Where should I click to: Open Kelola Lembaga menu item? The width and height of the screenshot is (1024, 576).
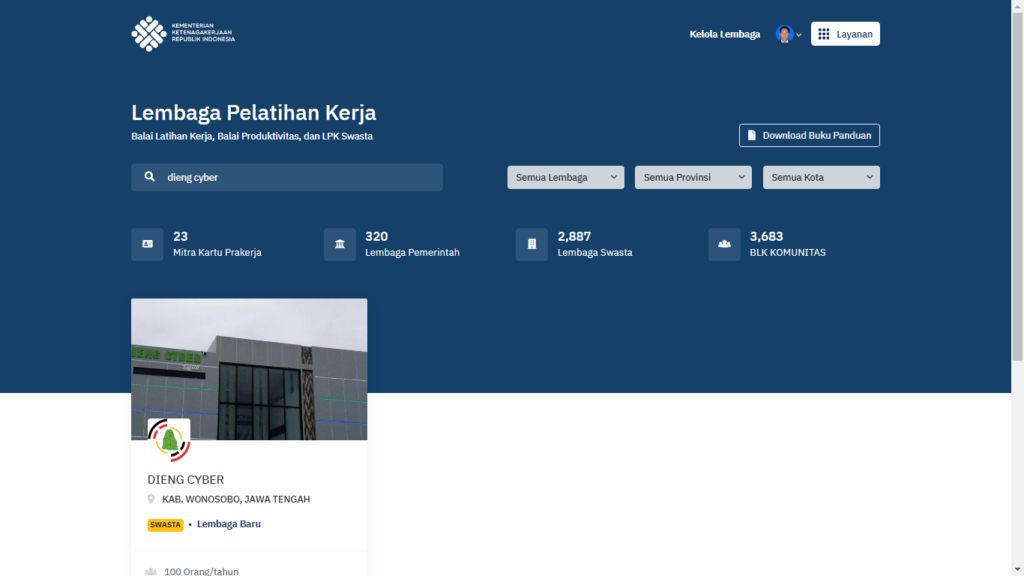[724, 34]
